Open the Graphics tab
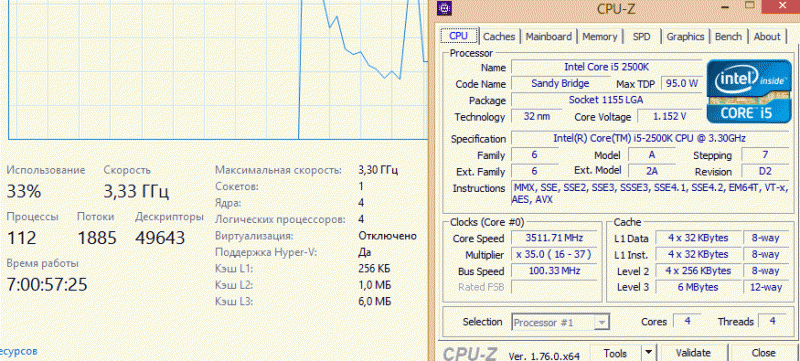Screen dimensions: 800x361 (685, 36)
